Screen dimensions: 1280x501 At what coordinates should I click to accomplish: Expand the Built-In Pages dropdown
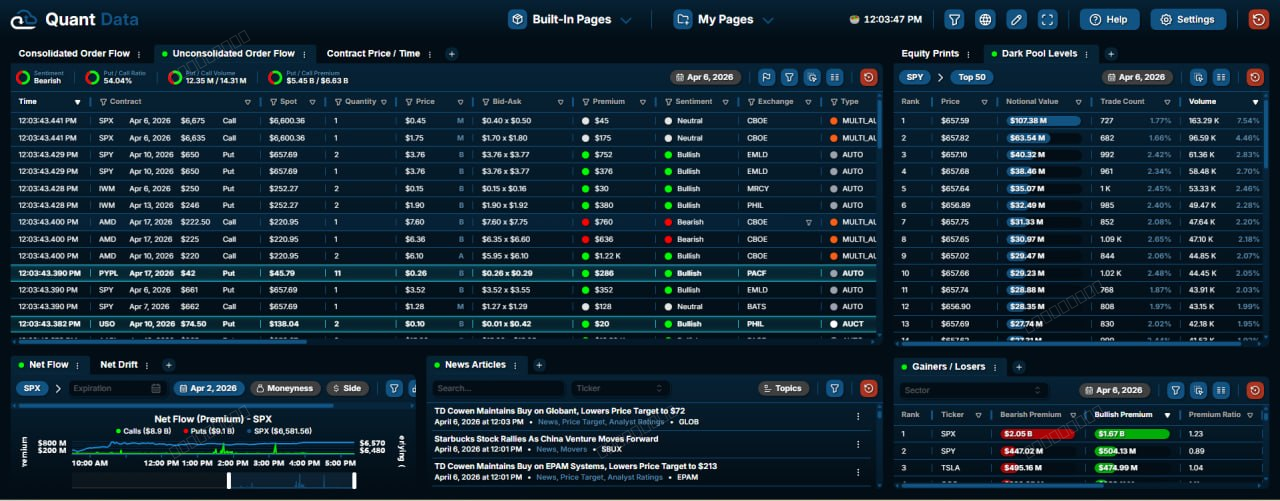point(570,19)
